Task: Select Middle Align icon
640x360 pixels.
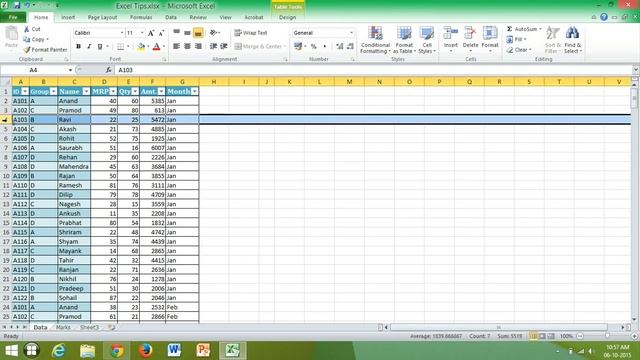Action: click(187, 33)
